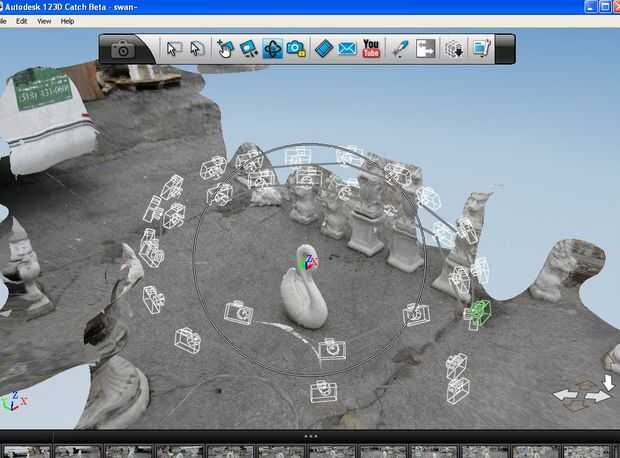The height and width of the screenshot is (458, 620).
Task: Click the colored axis gizmo on the swan's head
Action: coord(309,262)
